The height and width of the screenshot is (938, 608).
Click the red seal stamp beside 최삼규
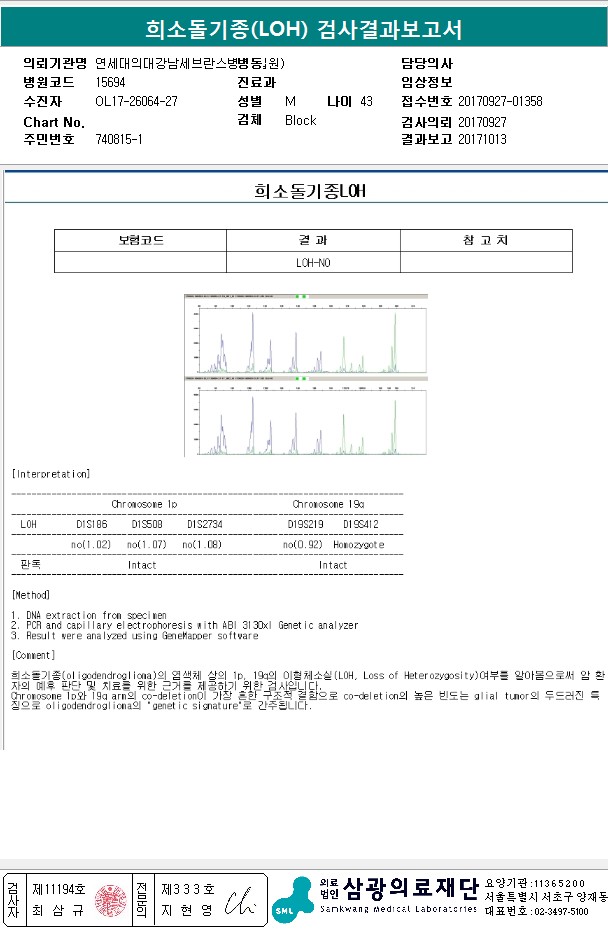click(x=110, y=900)
